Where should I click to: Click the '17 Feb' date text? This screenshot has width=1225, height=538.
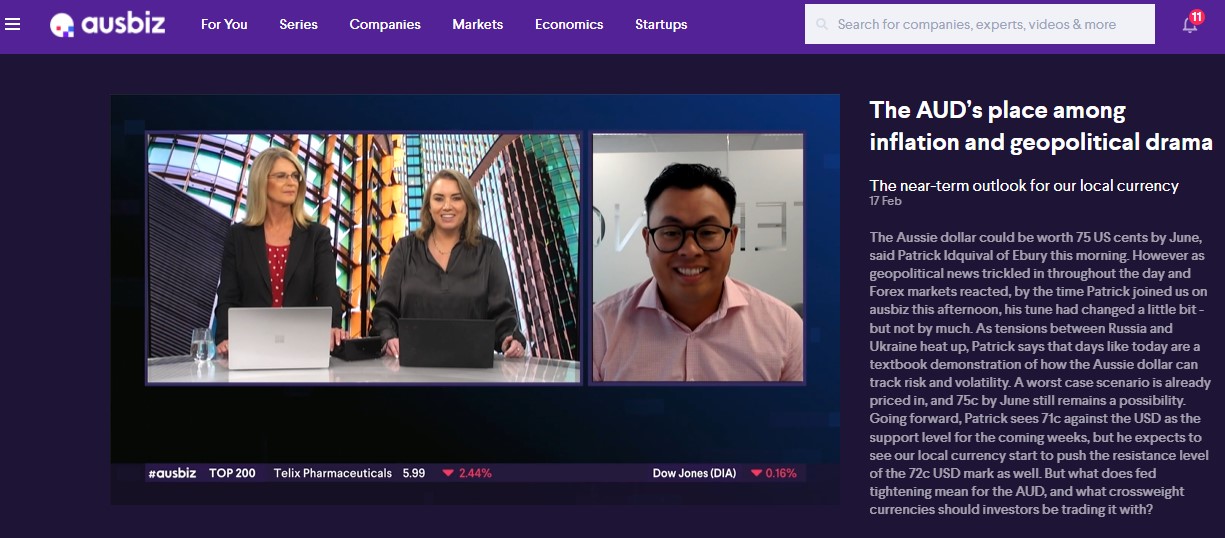[886, 201]
